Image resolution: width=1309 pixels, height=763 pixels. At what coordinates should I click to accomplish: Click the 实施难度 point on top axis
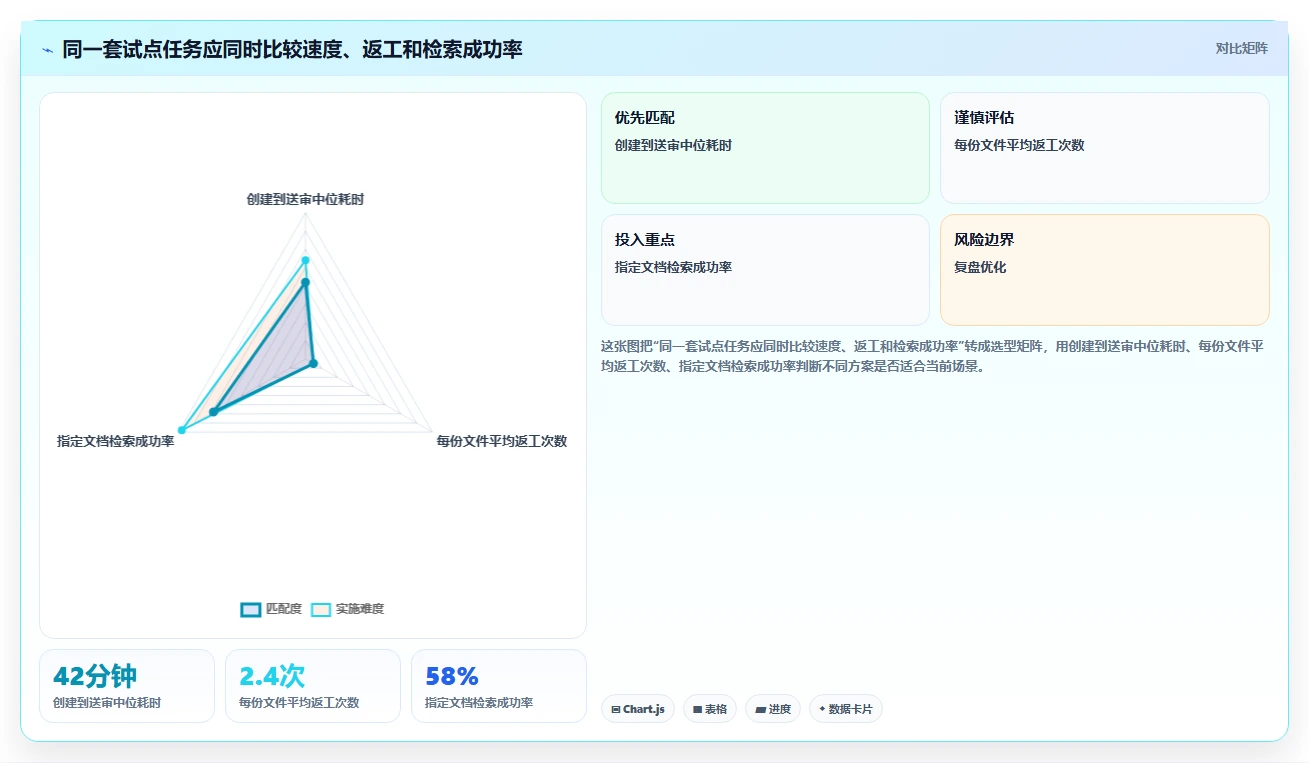click(306, 260)
